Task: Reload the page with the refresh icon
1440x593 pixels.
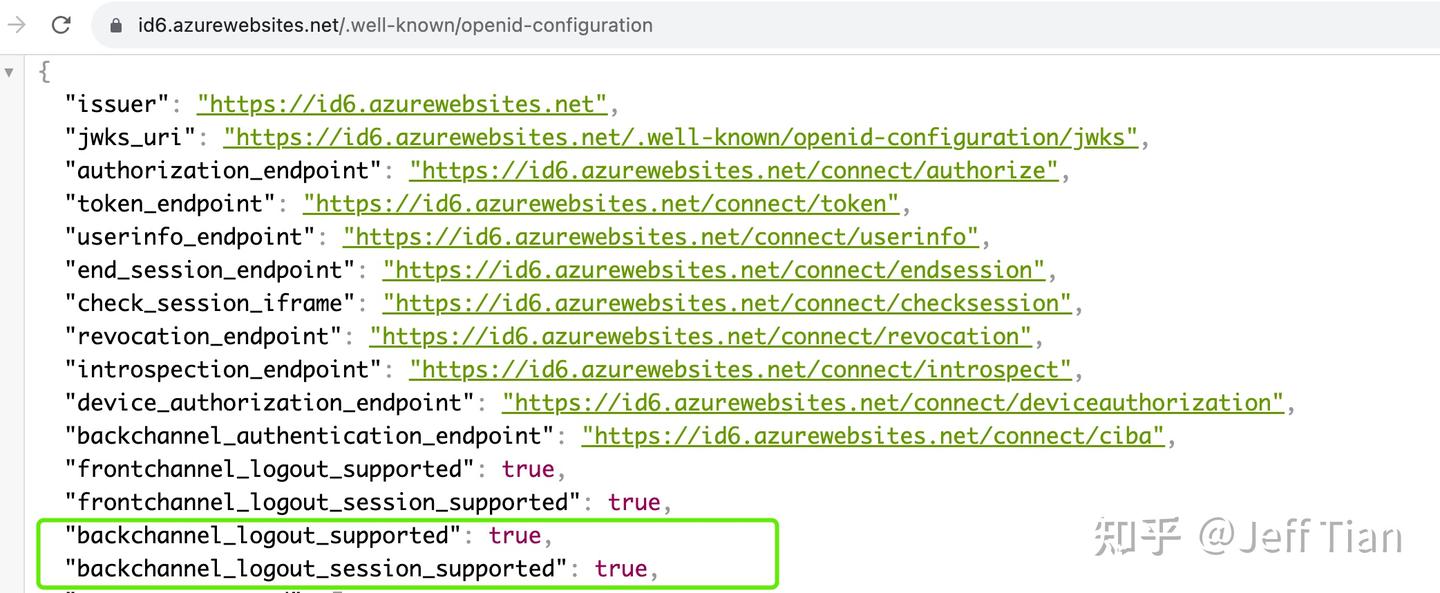Action: [x=61, y=25]
